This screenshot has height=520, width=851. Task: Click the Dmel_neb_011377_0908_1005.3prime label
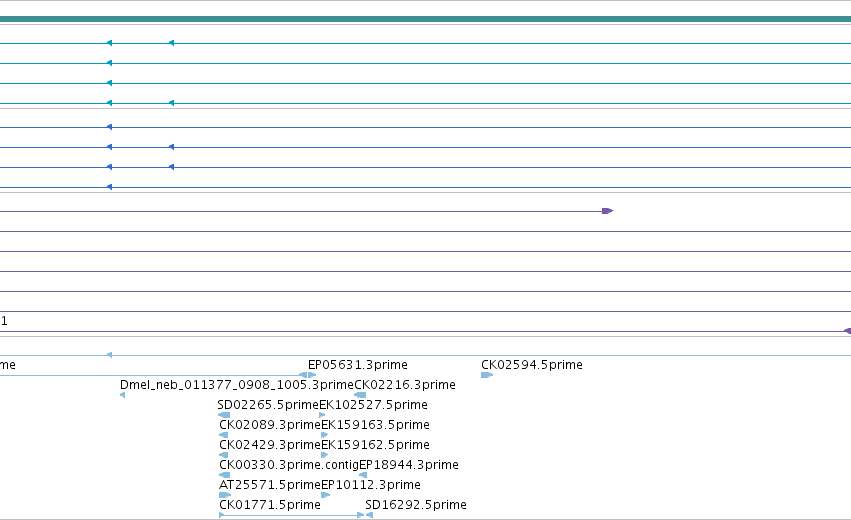[x=237, y=385]
